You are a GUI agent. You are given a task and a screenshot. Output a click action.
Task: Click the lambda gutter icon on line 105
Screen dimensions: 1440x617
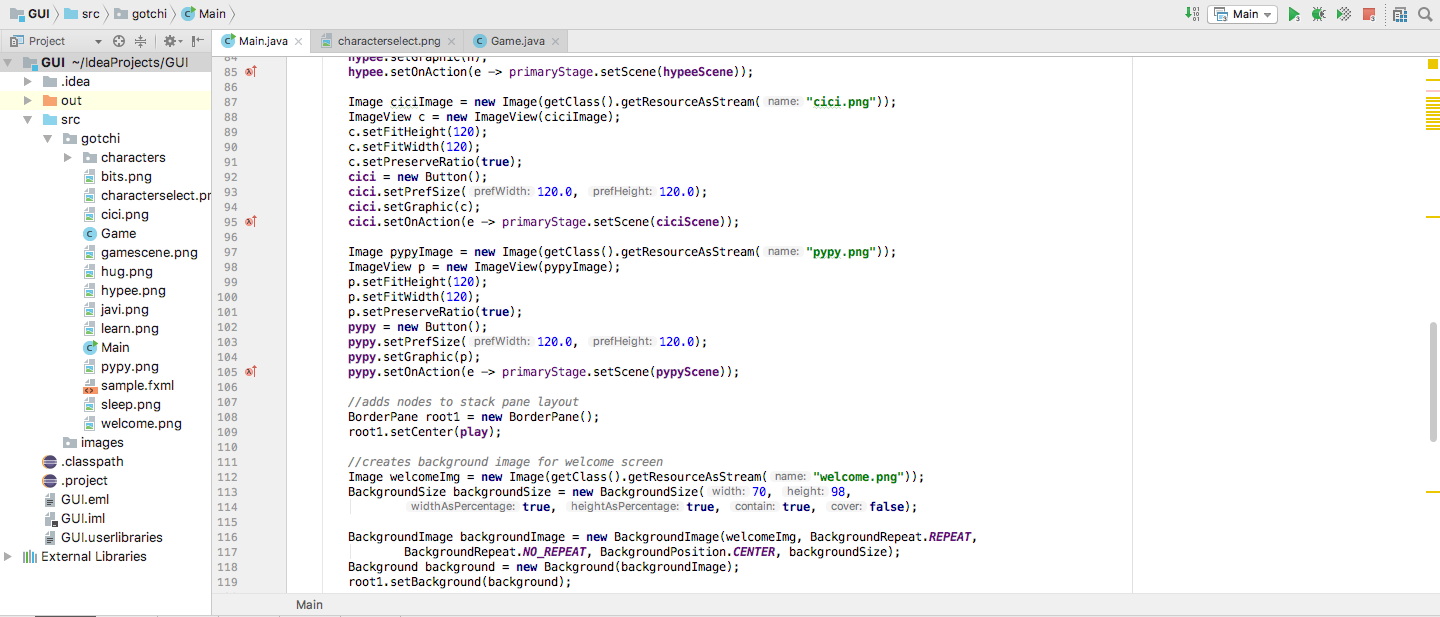tap(251, 372)
